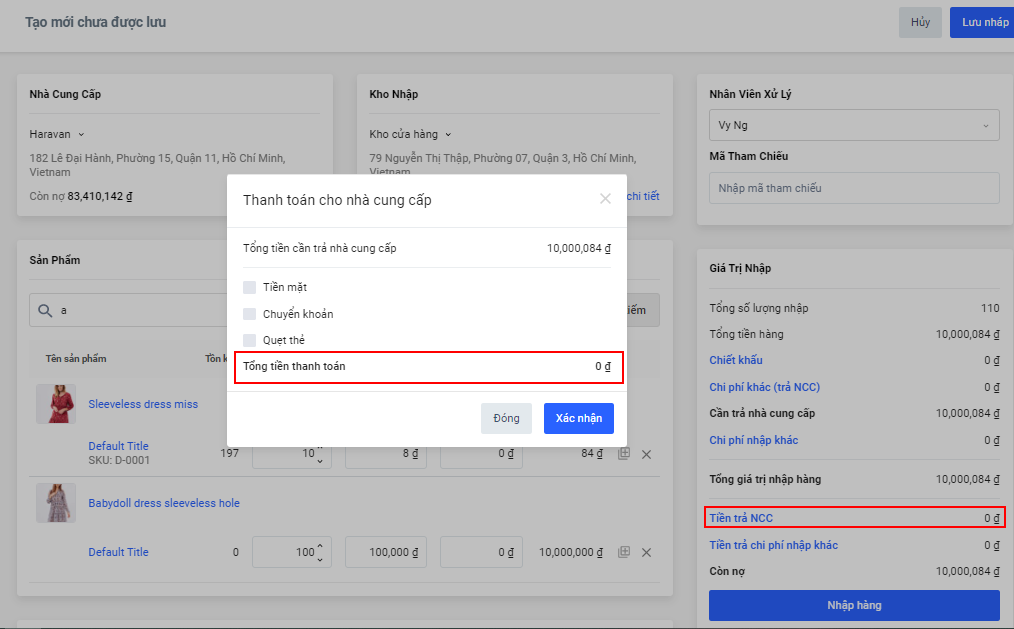Check the Quẹt thẻ option

[x=250, y=340]
